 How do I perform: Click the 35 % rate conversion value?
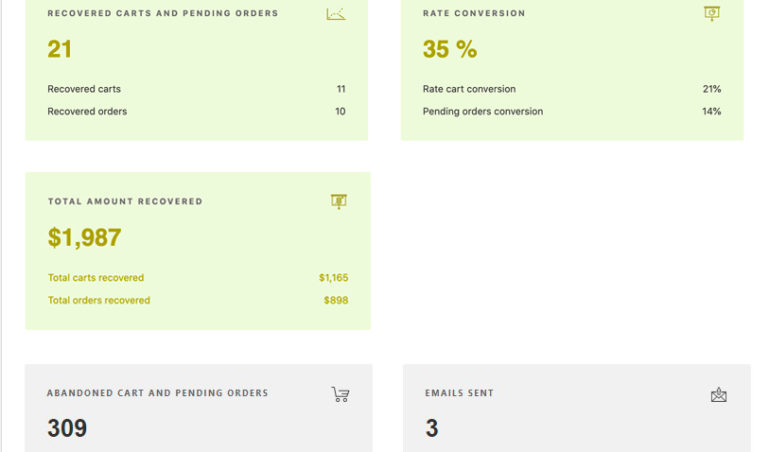(450, 49)
